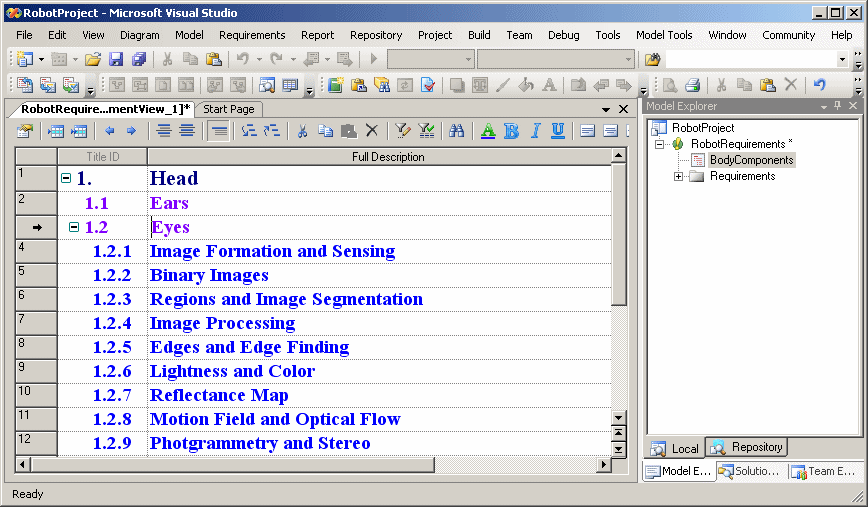868x507 pixels.
Task: Toggle Italic formatting button
Action: pyautogui.click(x=535, y=131)
